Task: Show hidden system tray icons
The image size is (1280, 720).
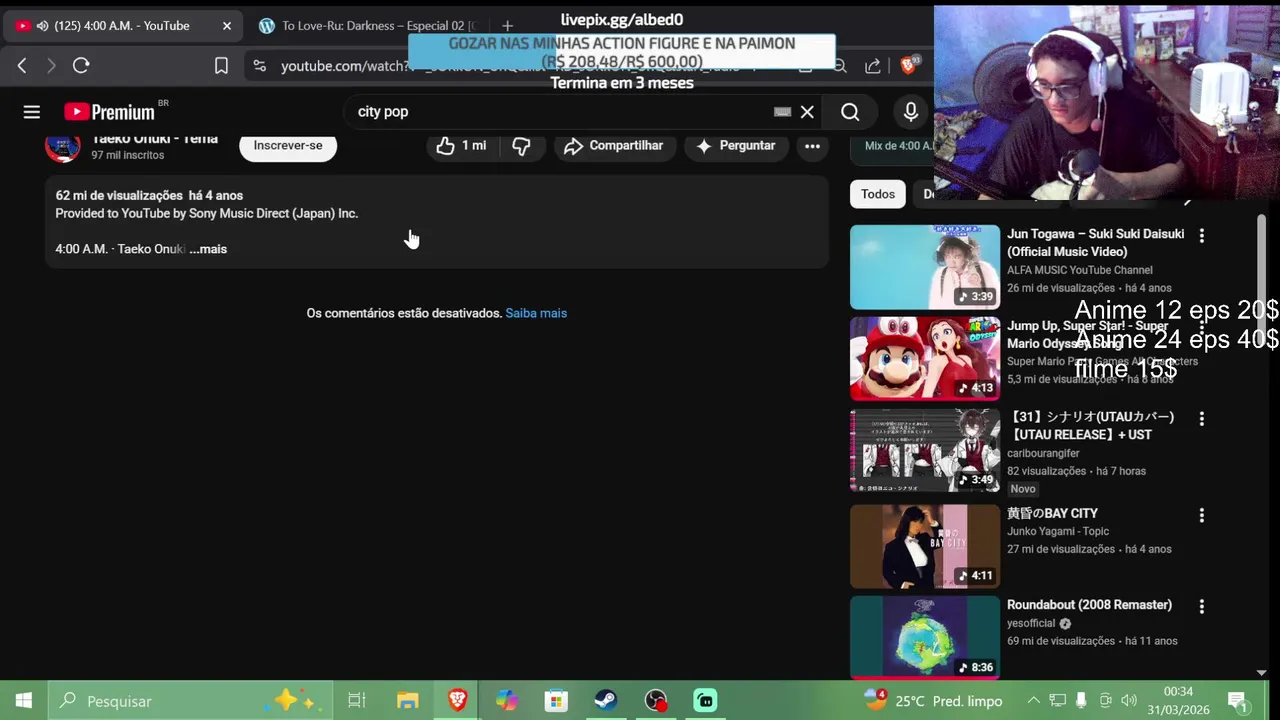Action: click(x=1034, y=701)
